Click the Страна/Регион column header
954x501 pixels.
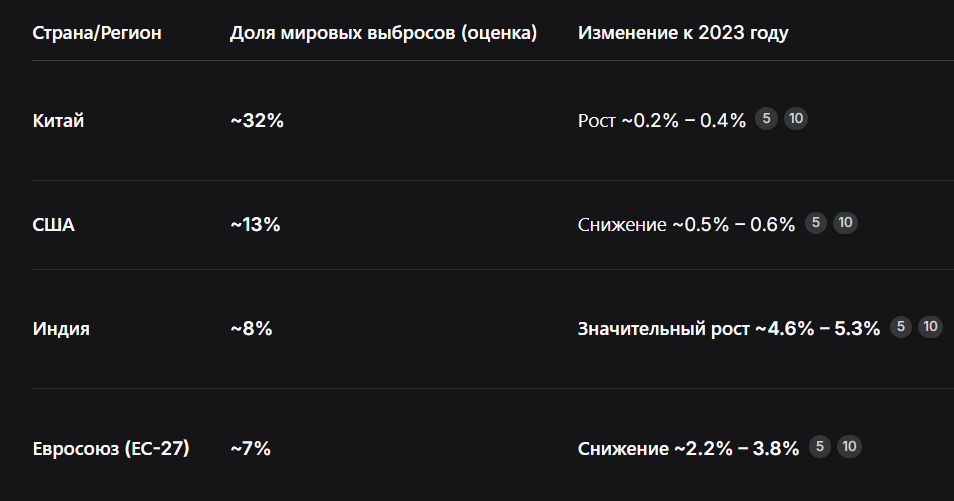[97, 32]
